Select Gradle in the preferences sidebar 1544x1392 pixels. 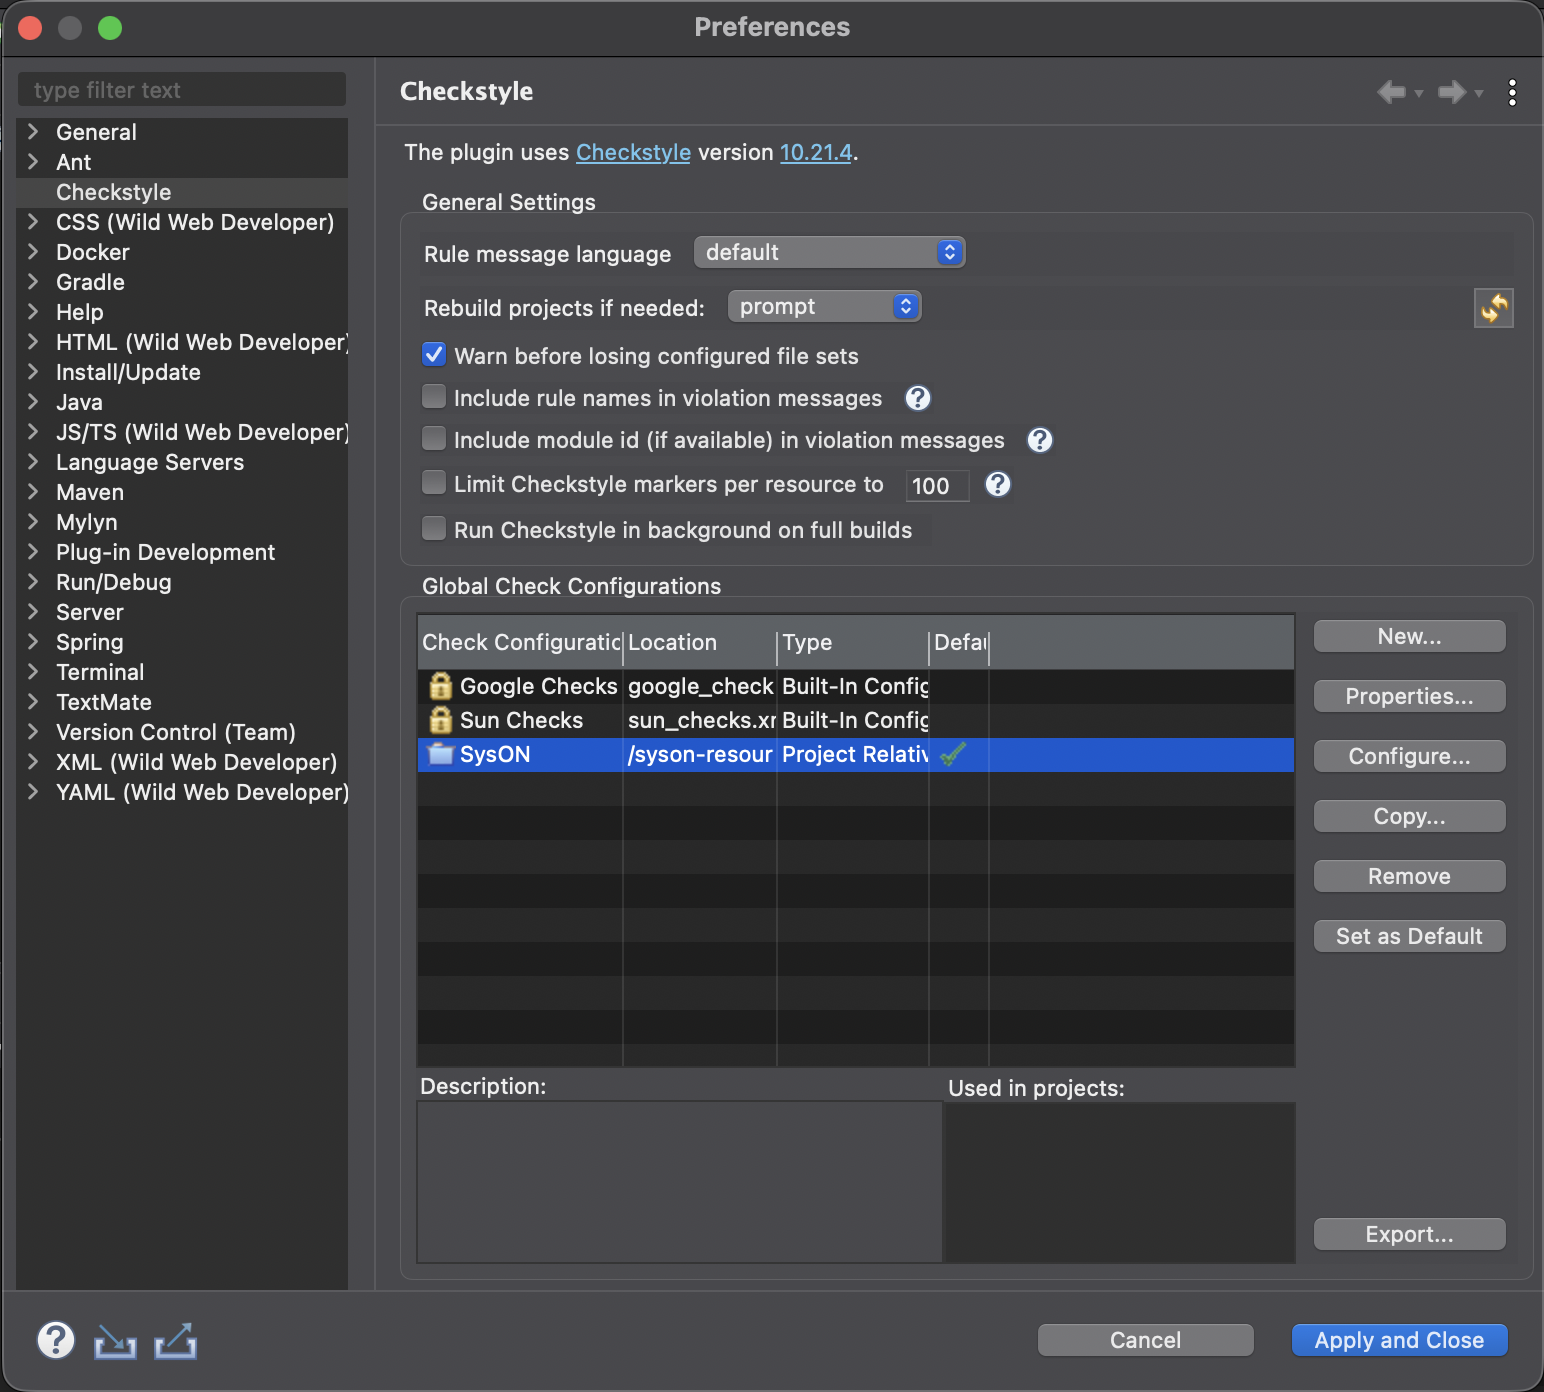[x=90, y=282]
